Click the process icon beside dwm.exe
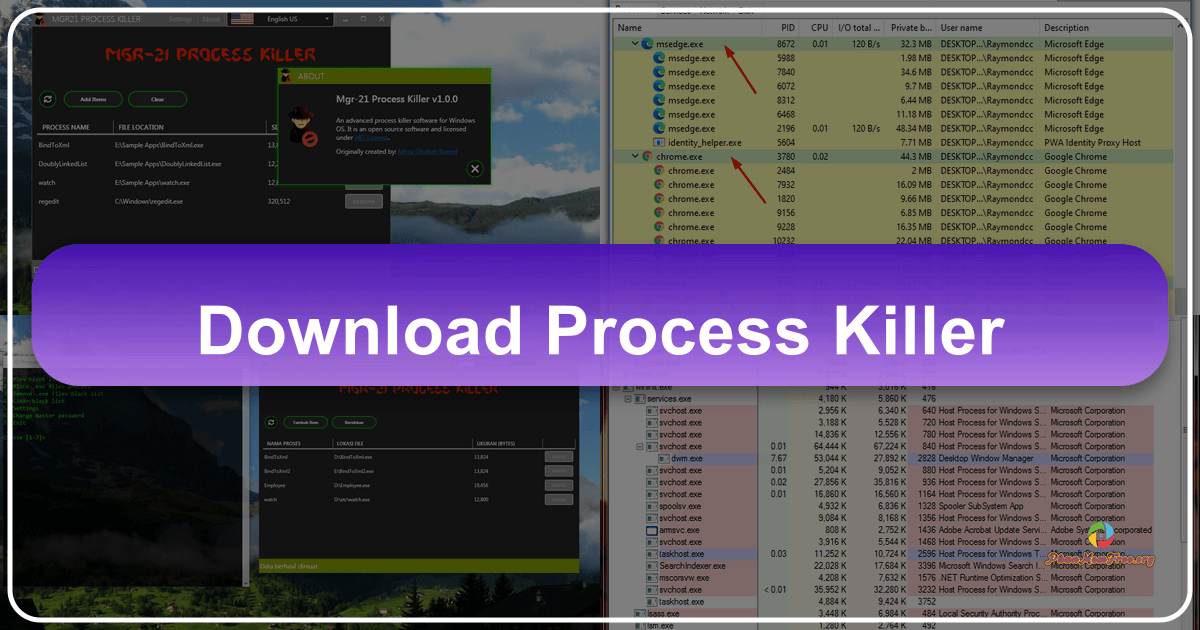The height and width of the screenshot is (630, 1200). coord(663,458)
